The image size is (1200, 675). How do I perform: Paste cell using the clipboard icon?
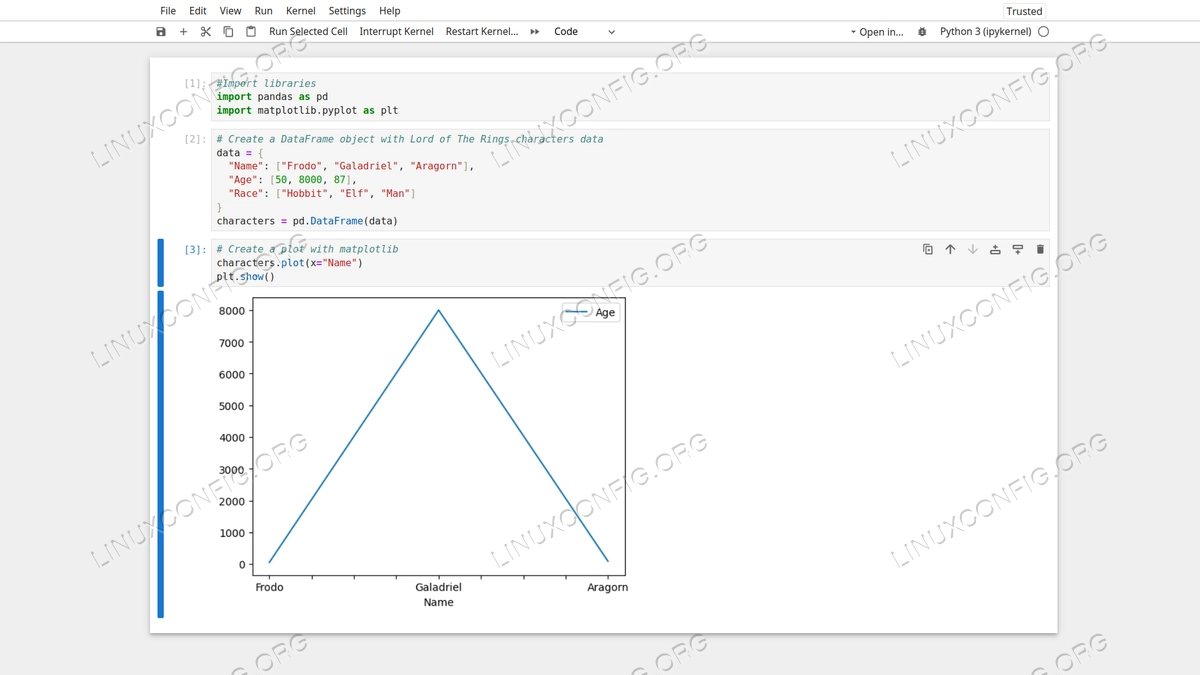251,32
